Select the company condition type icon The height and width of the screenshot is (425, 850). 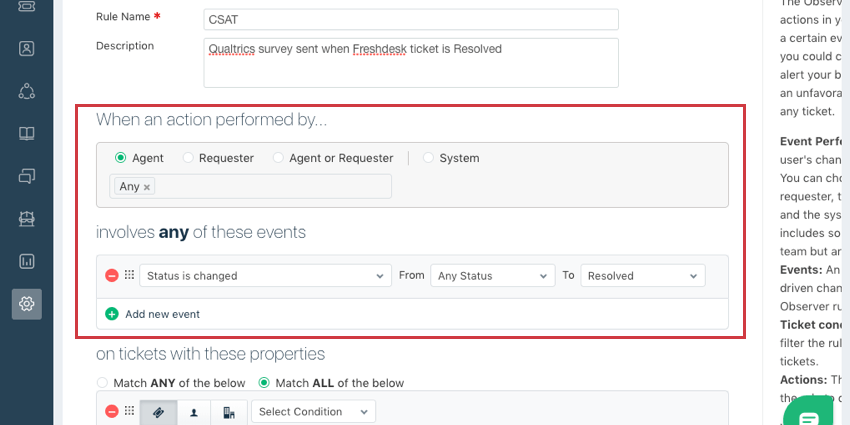pos(229,412)
